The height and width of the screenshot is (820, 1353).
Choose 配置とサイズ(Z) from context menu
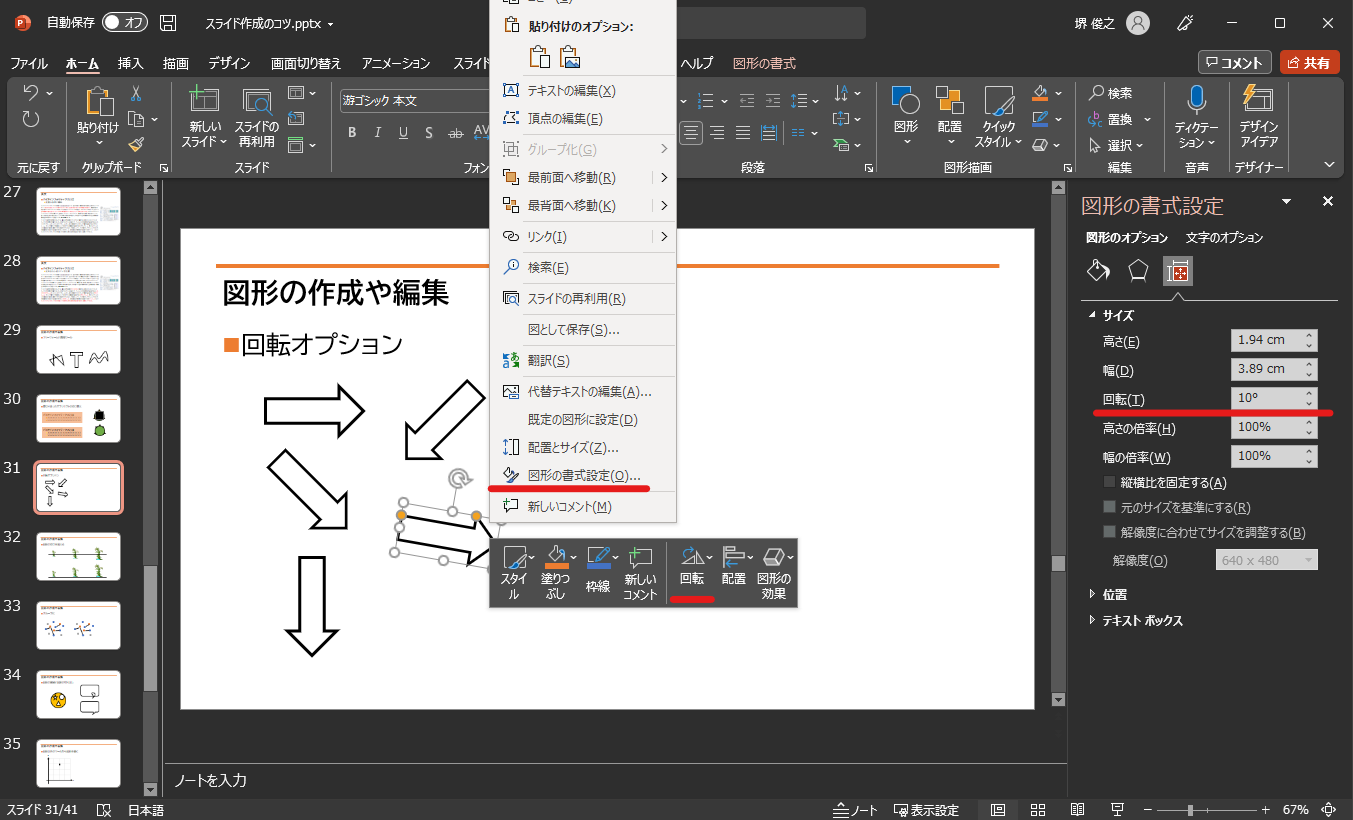click(x=583, y=447)
